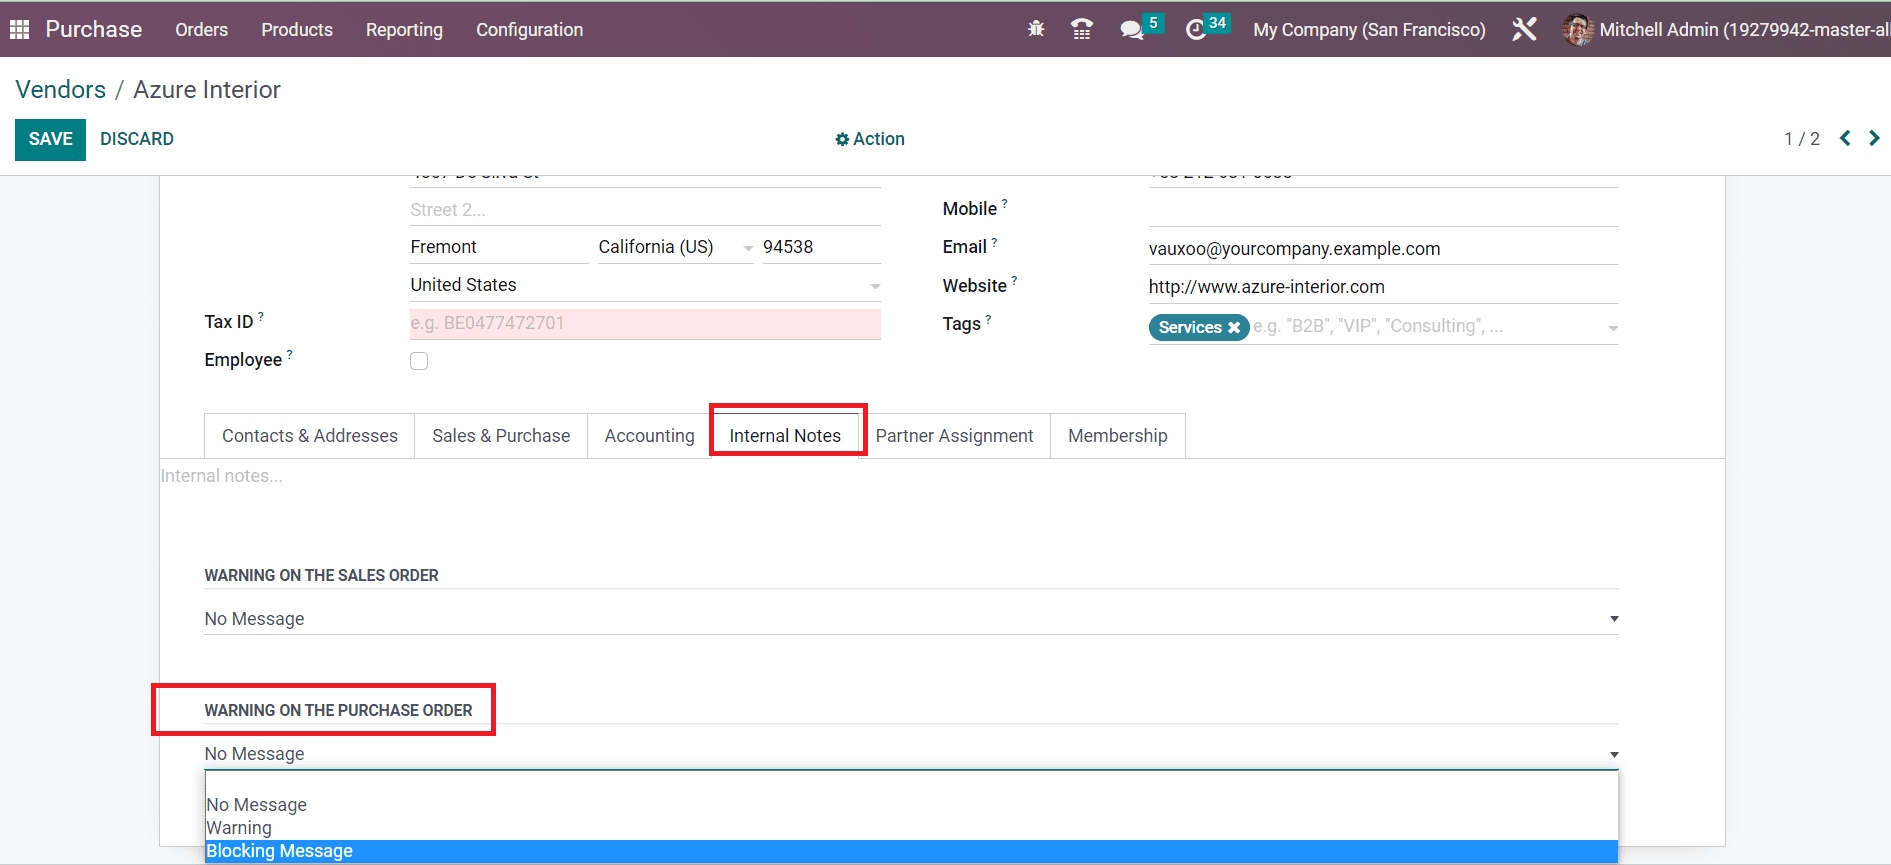Click the DISCARD button
The image size is (1891, 865).
tap(137, 139)
